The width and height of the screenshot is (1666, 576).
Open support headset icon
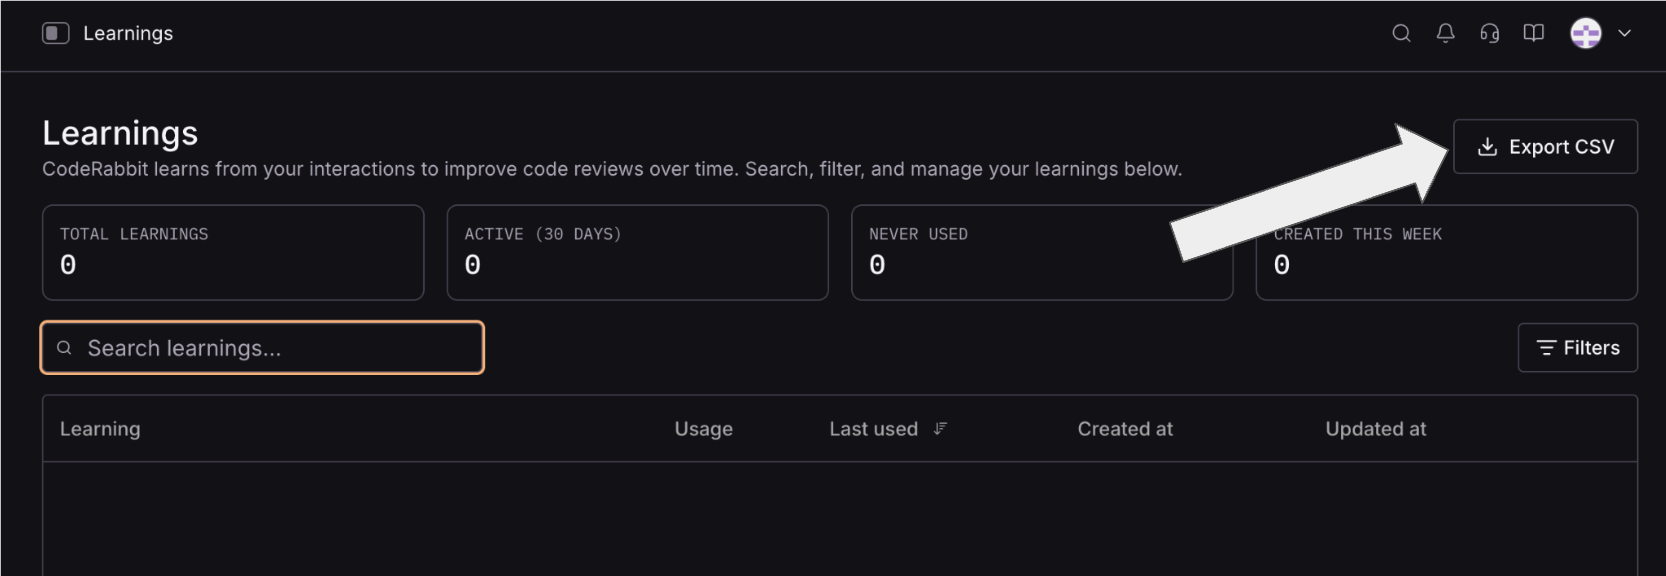click(1489, 33)
